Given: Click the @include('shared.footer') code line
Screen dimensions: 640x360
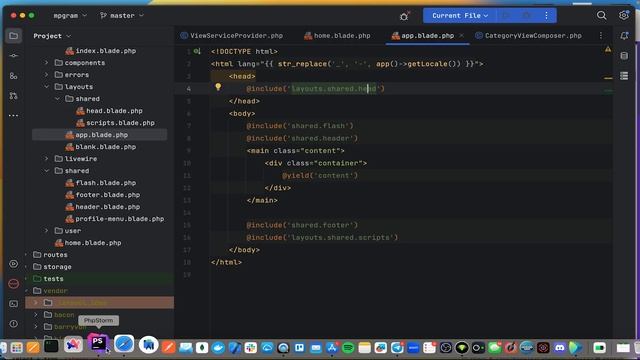Looking at the screenshot, I should coord(302,225).
